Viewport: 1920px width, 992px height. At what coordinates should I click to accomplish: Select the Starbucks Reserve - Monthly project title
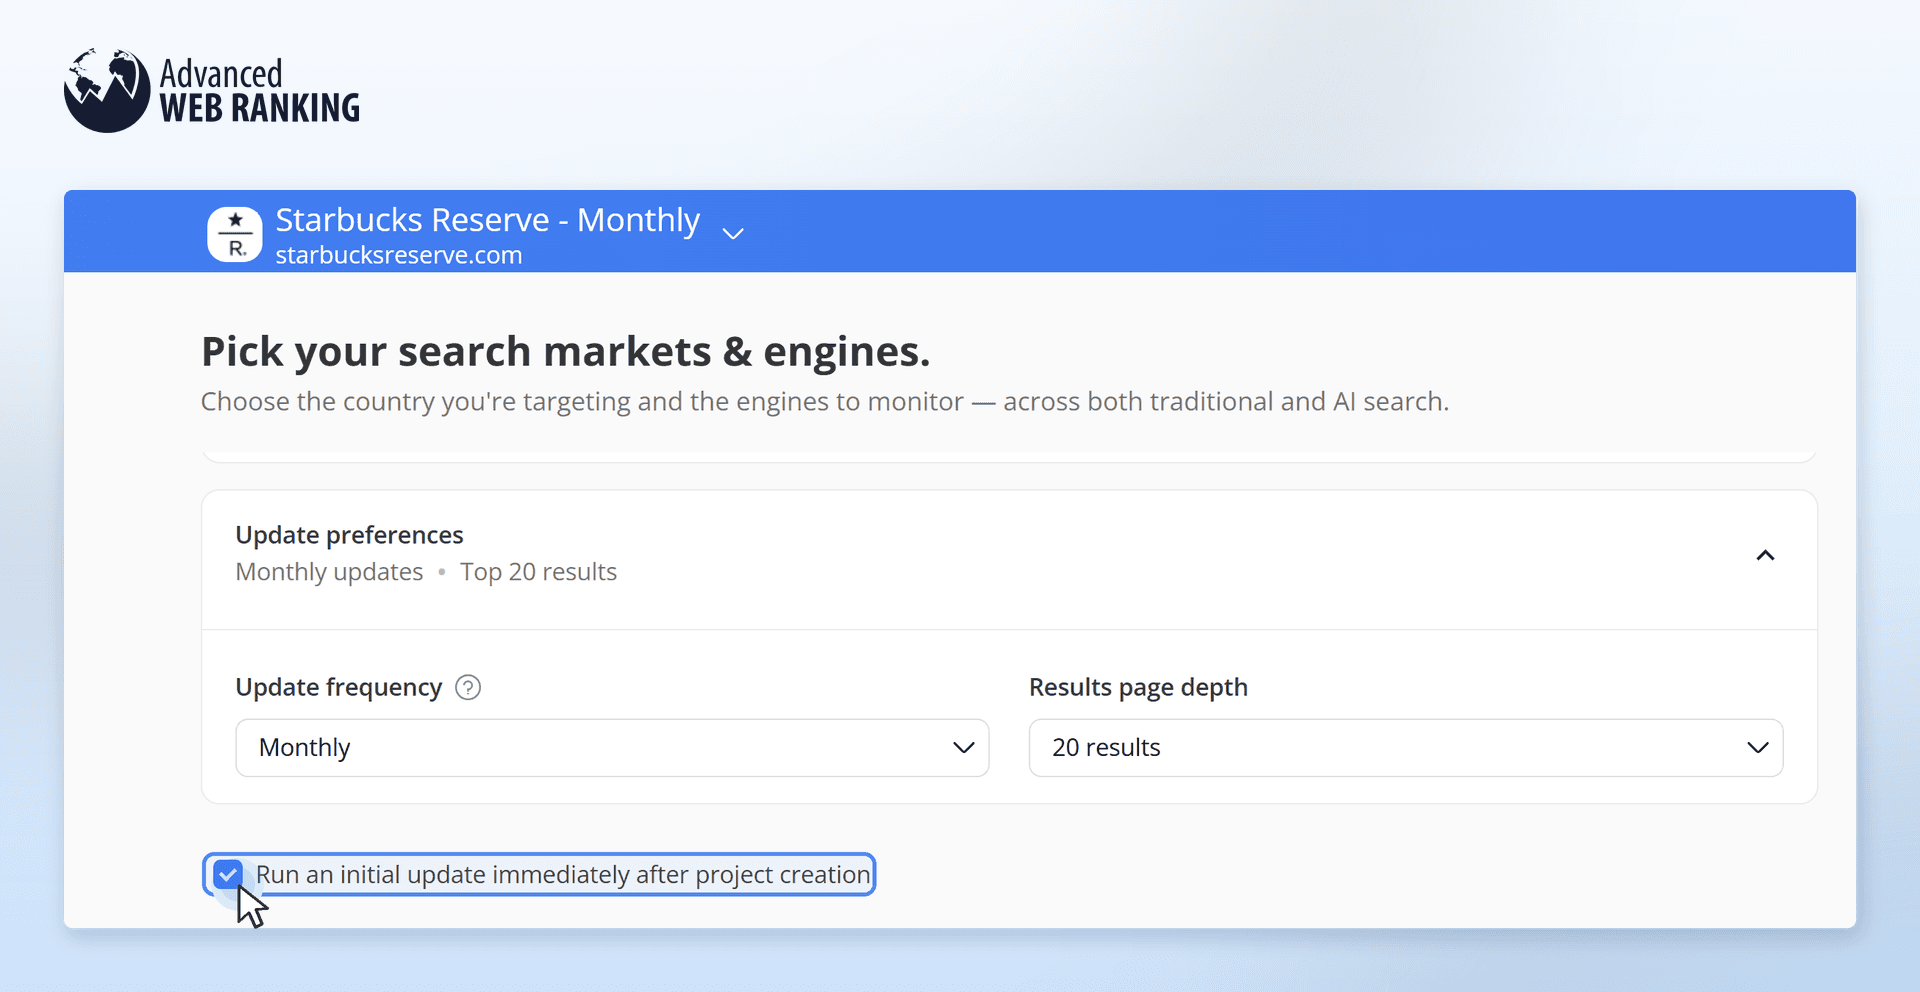click(488, 220)
